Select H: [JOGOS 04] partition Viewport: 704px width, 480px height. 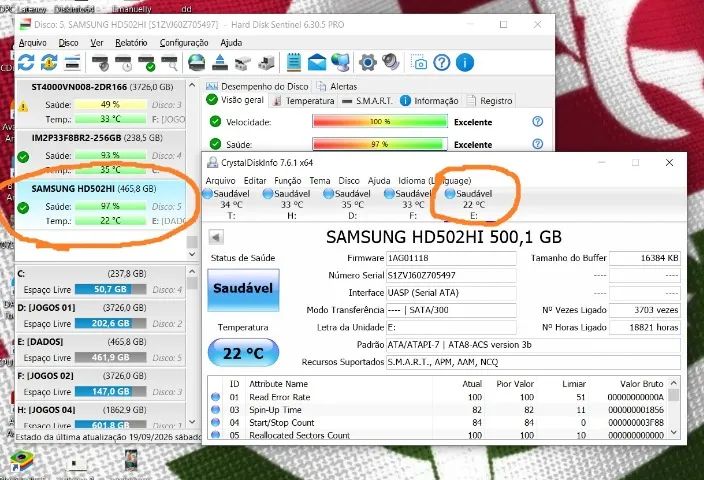100,416
